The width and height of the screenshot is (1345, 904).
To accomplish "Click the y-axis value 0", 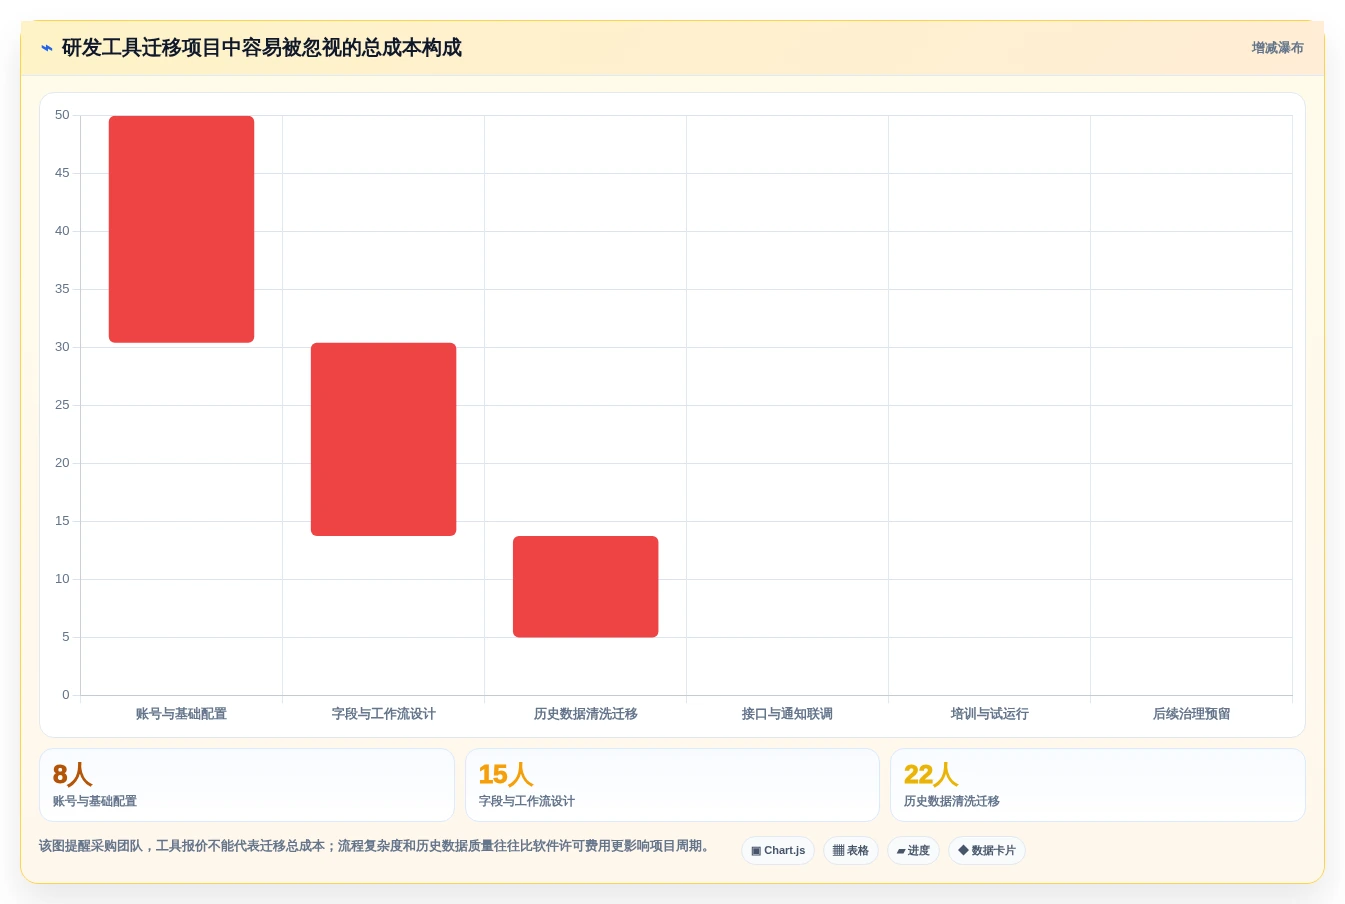I will tap(66, 695).
